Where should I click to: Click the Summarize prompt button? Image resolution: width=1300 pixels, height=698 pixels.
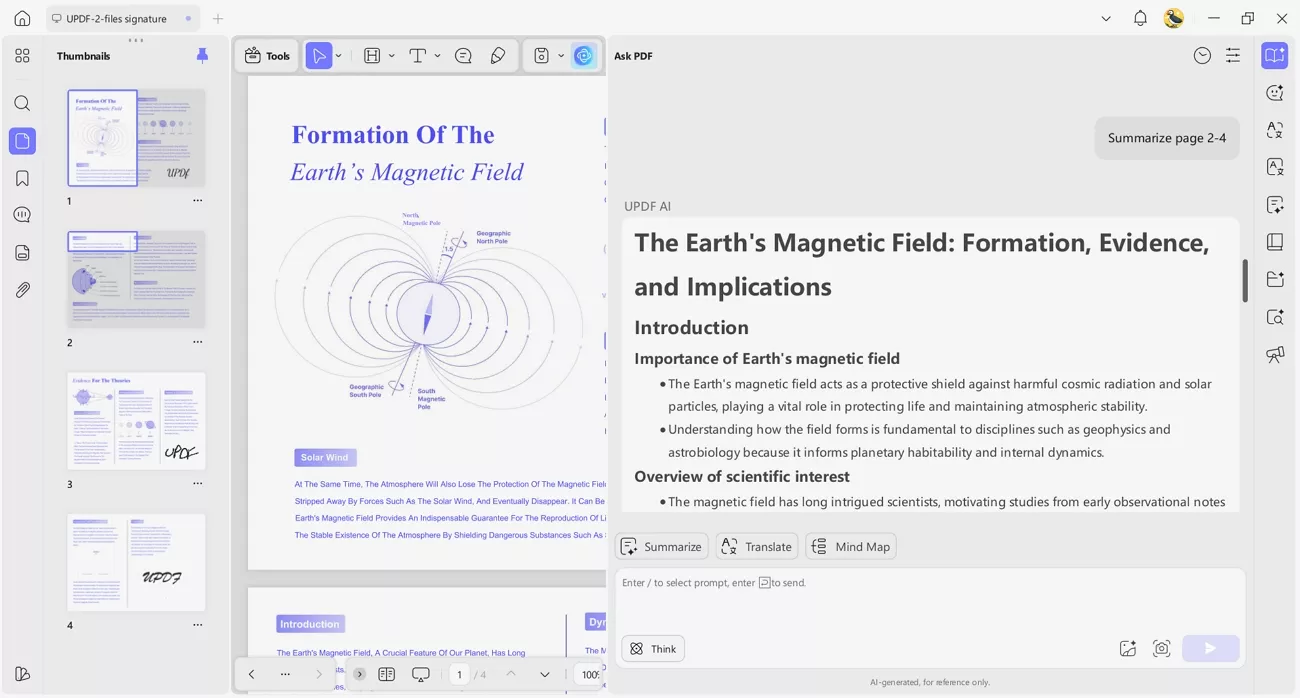(x=662, y=546)
